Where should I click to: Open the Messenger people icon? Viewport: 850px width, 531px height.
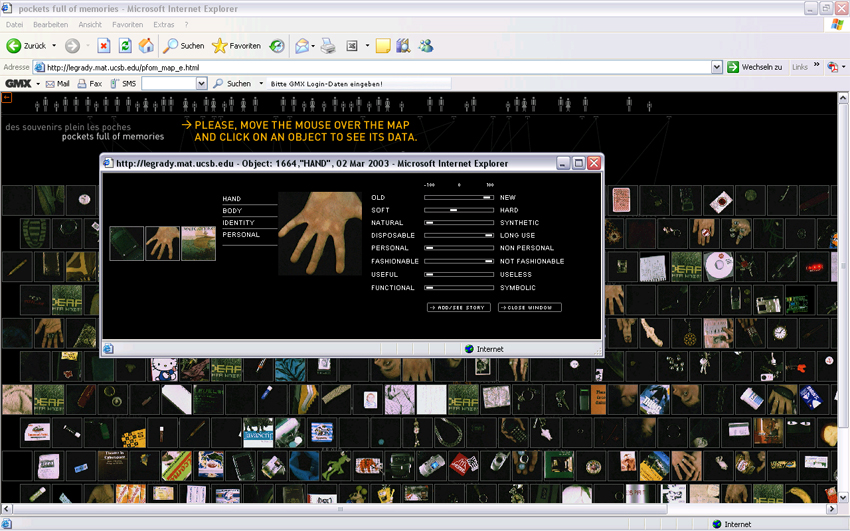coord(426,46)
